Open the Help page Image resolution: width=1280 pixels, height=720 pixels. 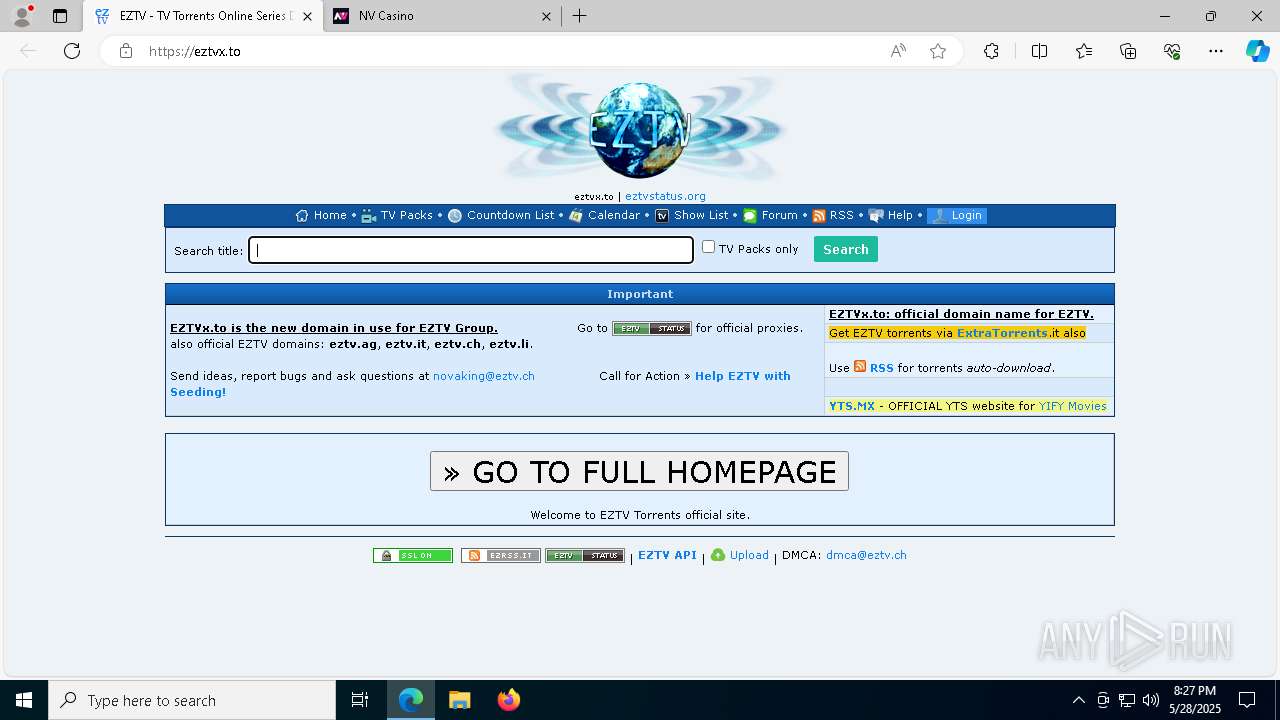(891, 215)
